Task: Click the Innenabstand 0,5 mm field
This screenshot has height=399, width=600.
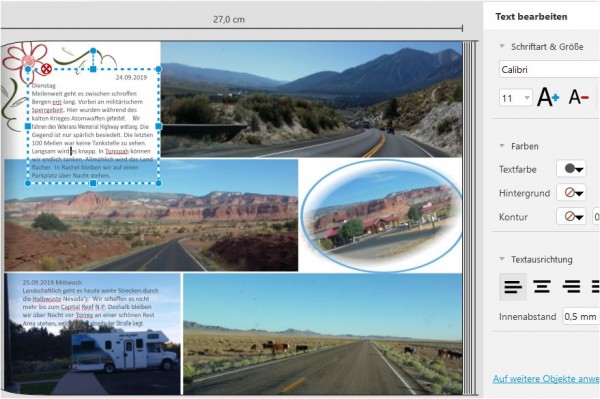Action: pyautogui.click(x=581, y=316)
